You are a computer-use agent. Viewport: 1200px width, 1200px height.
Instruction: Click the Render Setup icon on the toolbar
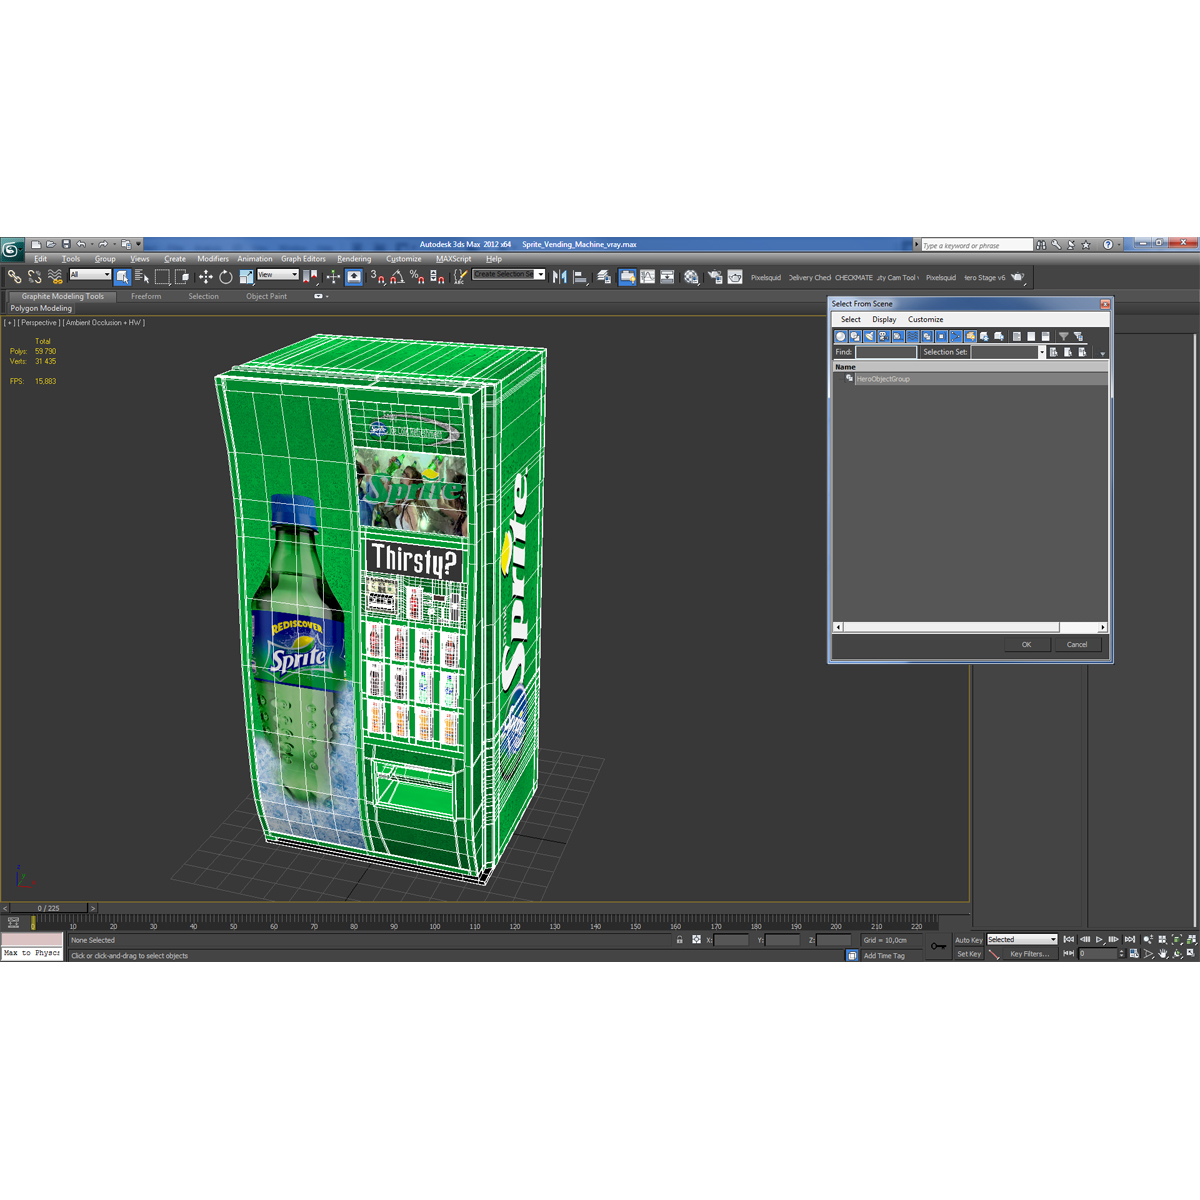point(714,277)
